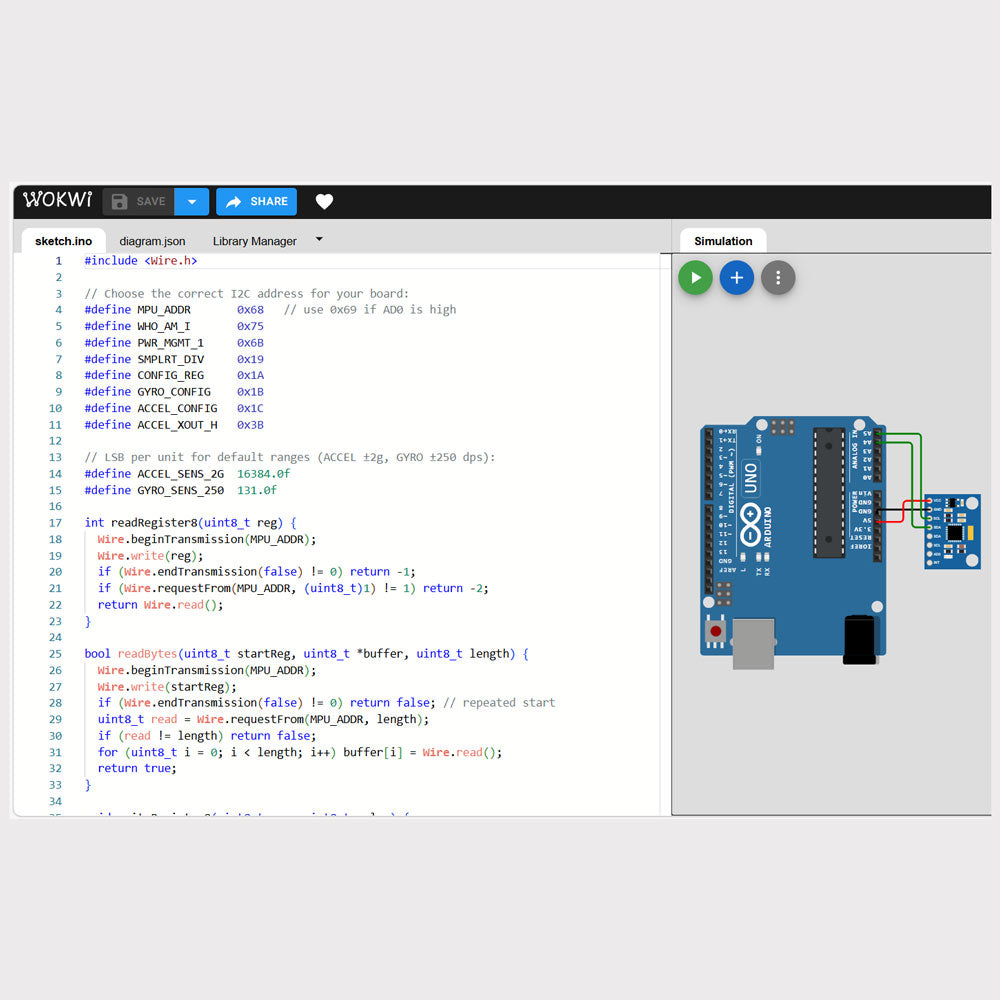Switch to the diagram.json tab
This screenshot has width=1000, height=1000.
(x=152, y=241)
